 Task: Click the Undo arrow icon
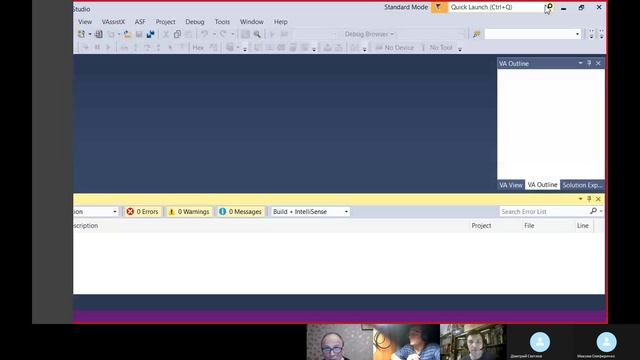204,34
